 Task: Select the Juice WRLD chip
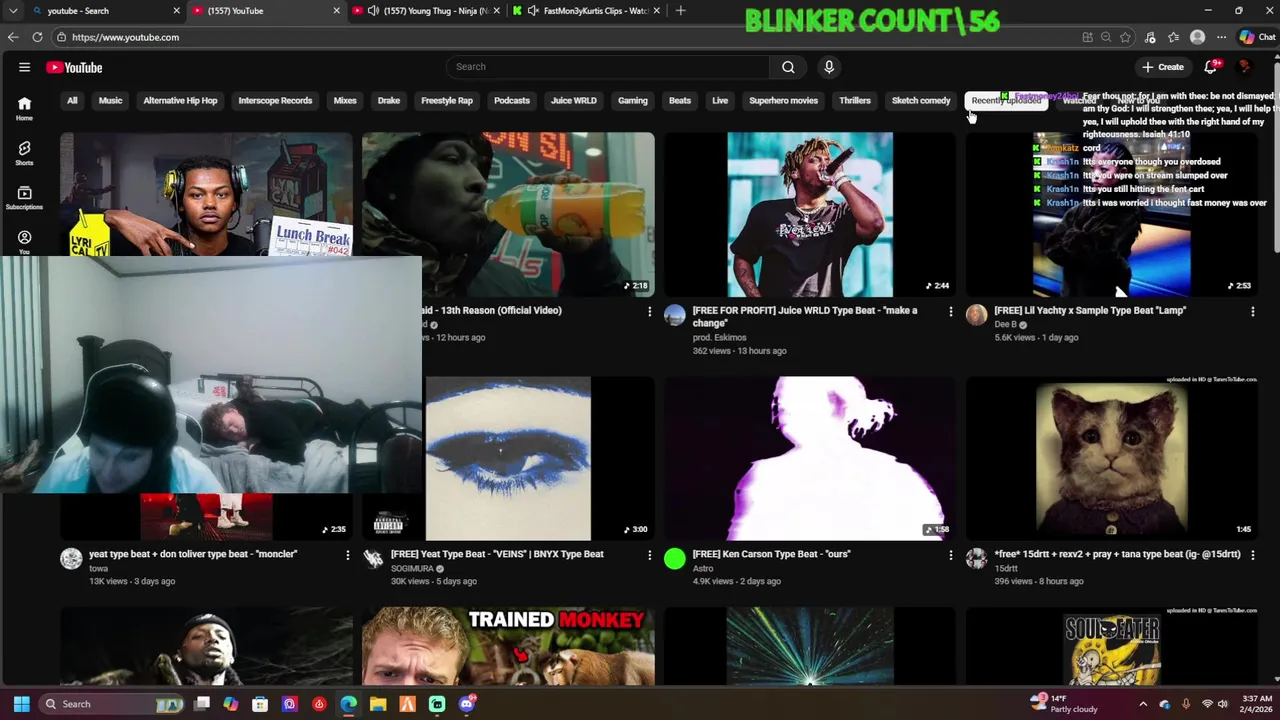pyautogui.click(x=573, y=101)
